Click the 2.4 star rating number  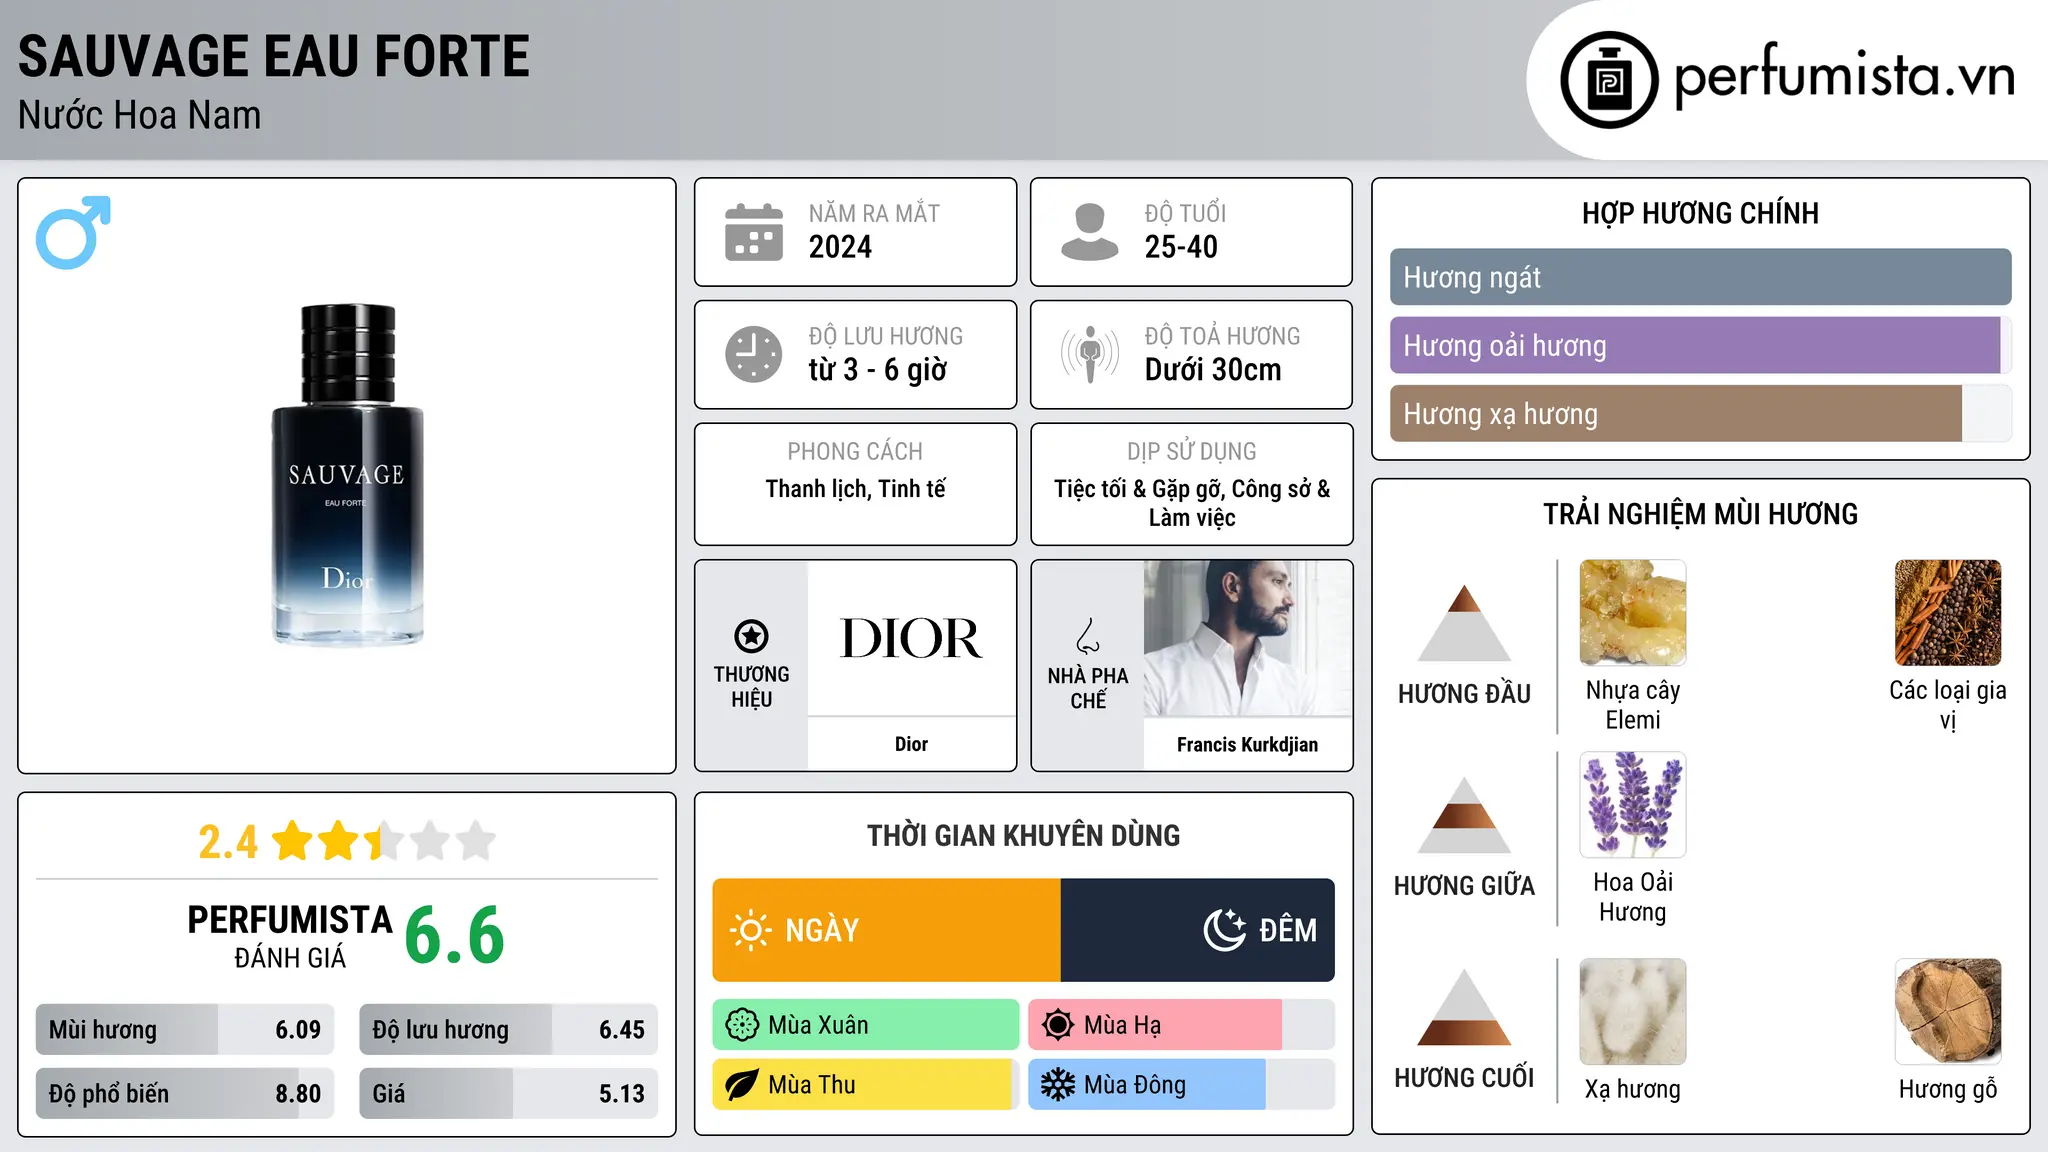coord(228,842)
